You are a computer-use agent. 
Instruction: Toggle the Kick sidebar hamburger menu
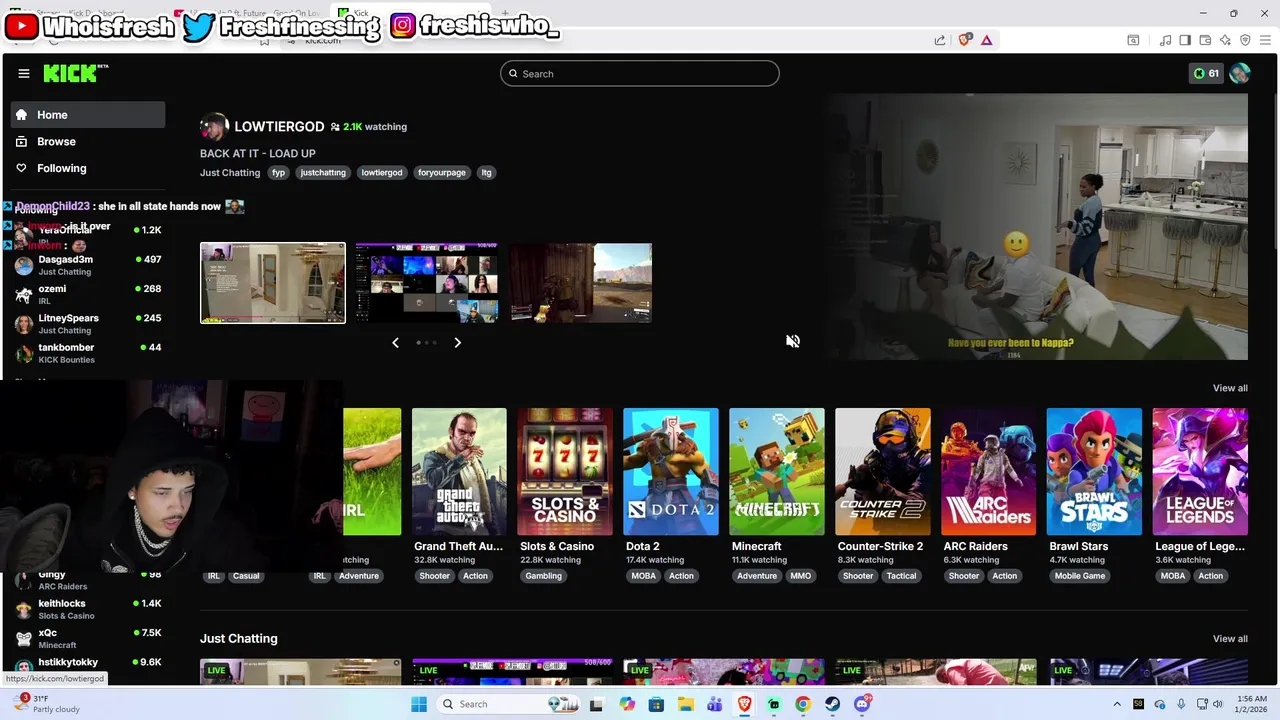[x=23, y=73]
